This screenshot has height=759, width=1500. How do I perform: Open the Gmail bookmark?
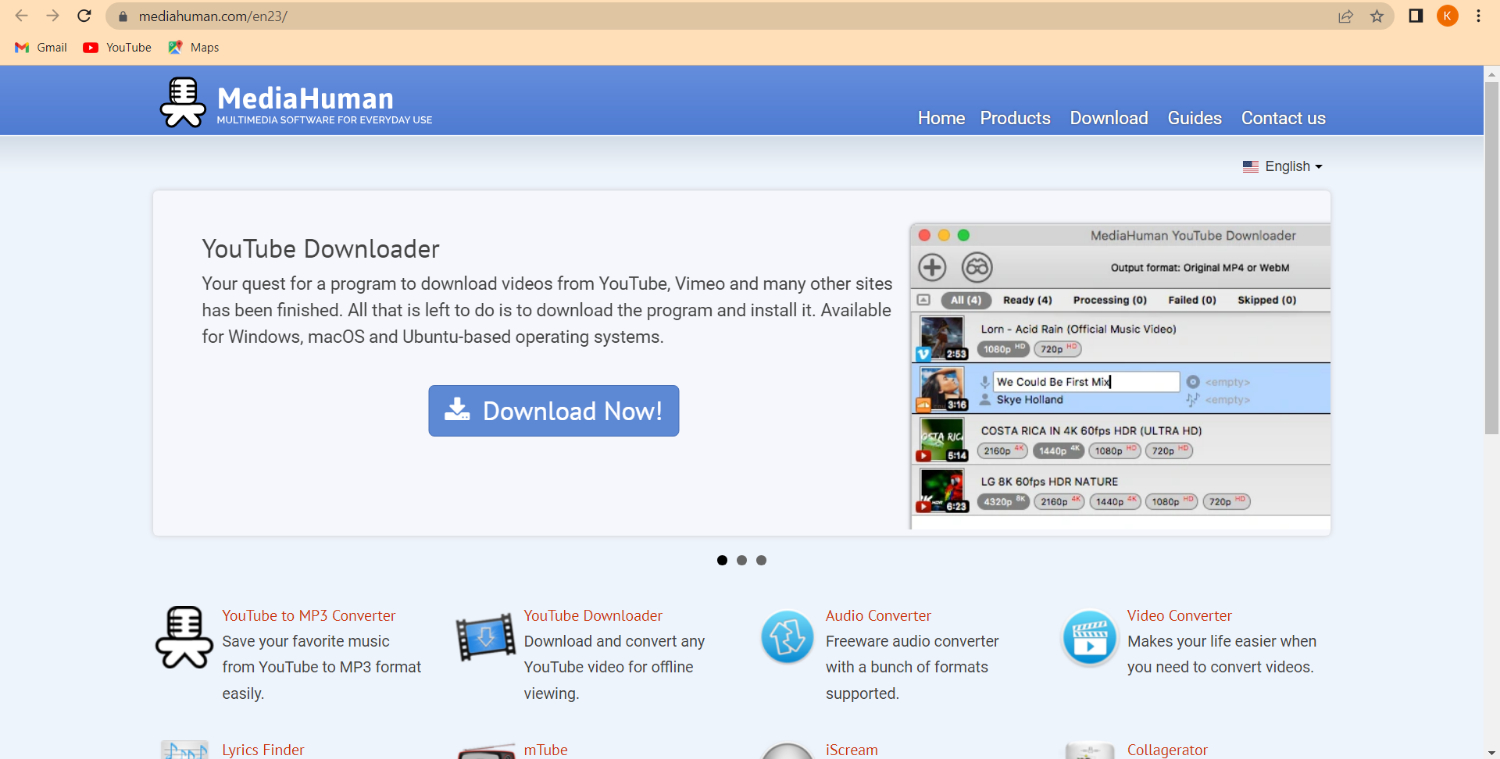[x=41, y=47]
